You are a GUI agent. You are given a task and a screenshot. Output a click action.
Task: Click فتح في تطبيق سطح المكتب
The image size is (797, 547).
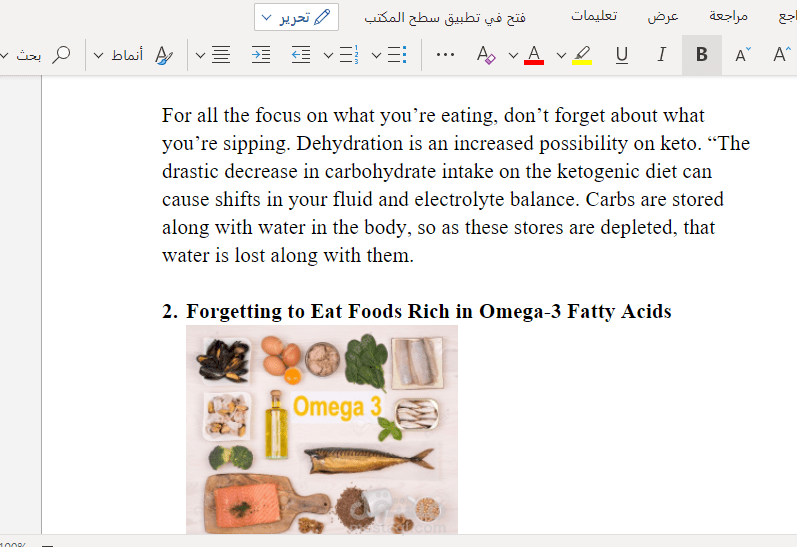pos(445,17)
